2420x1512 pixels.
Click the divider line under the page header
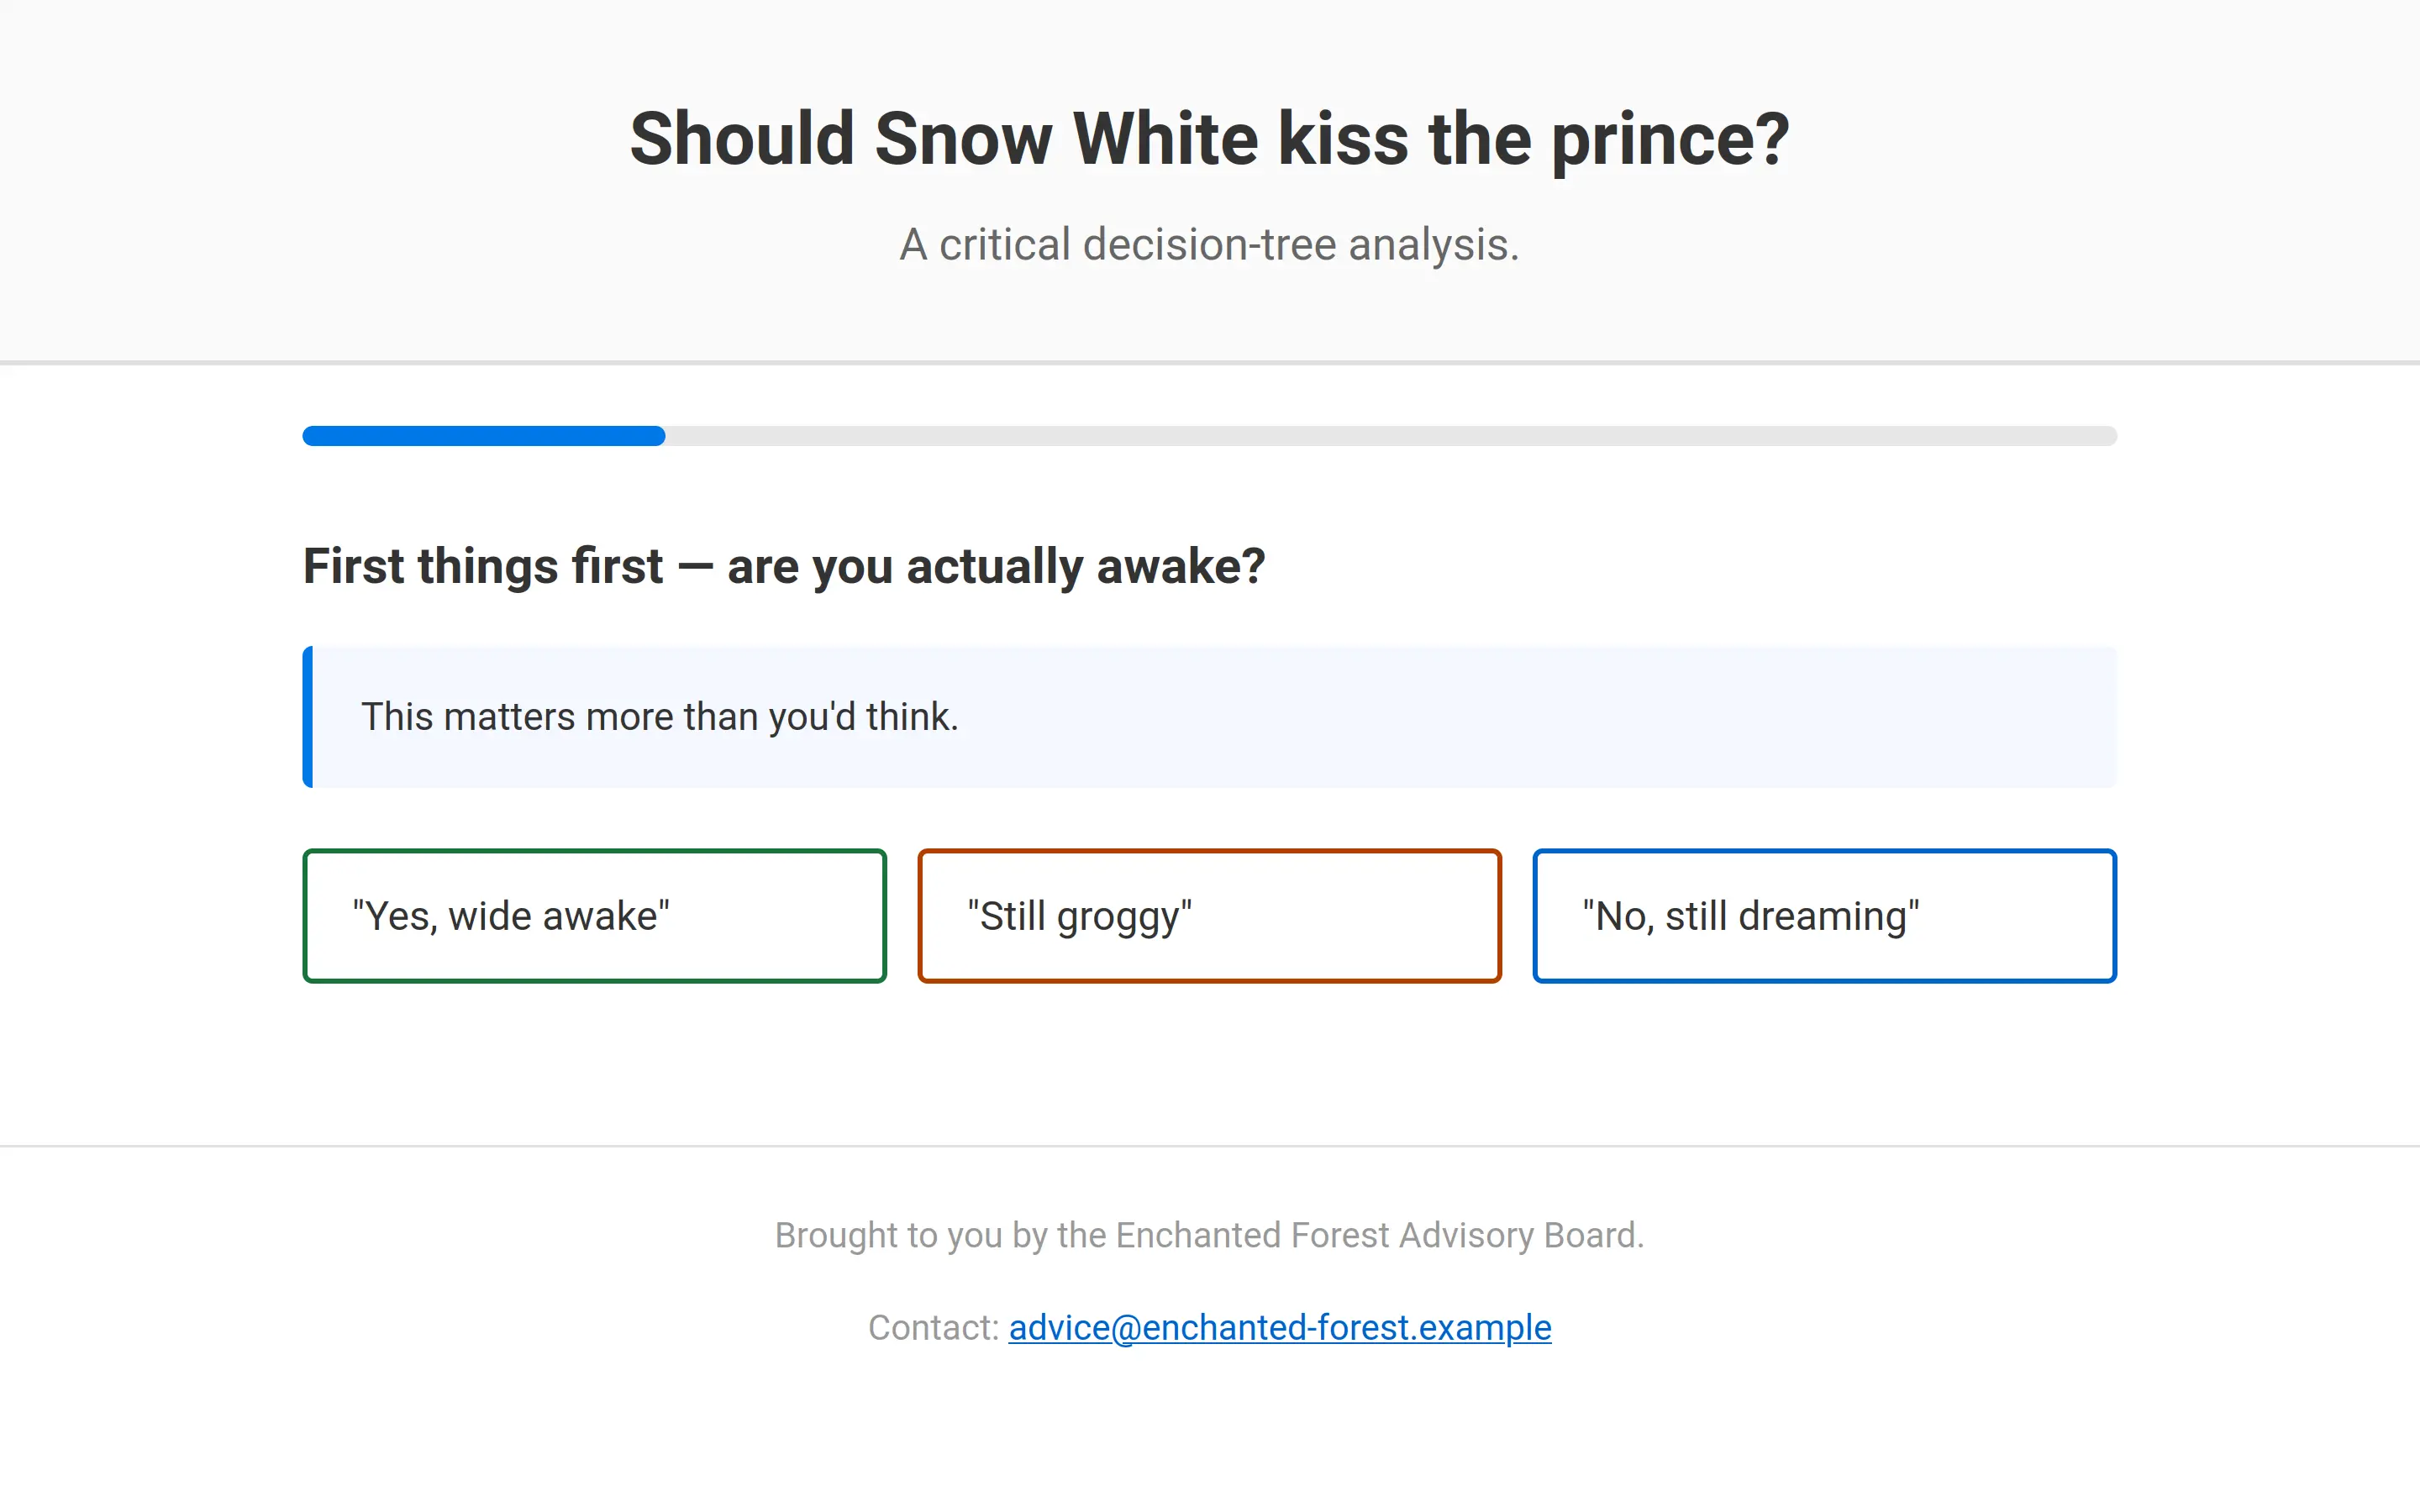(x=1209, y=362)
